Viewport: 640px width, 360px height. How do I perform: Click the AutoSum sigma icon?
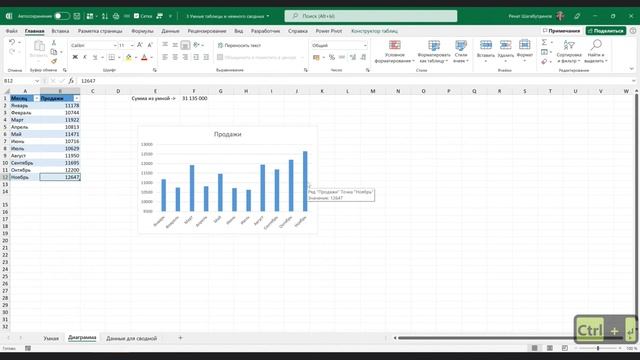[x=544, y=42]
